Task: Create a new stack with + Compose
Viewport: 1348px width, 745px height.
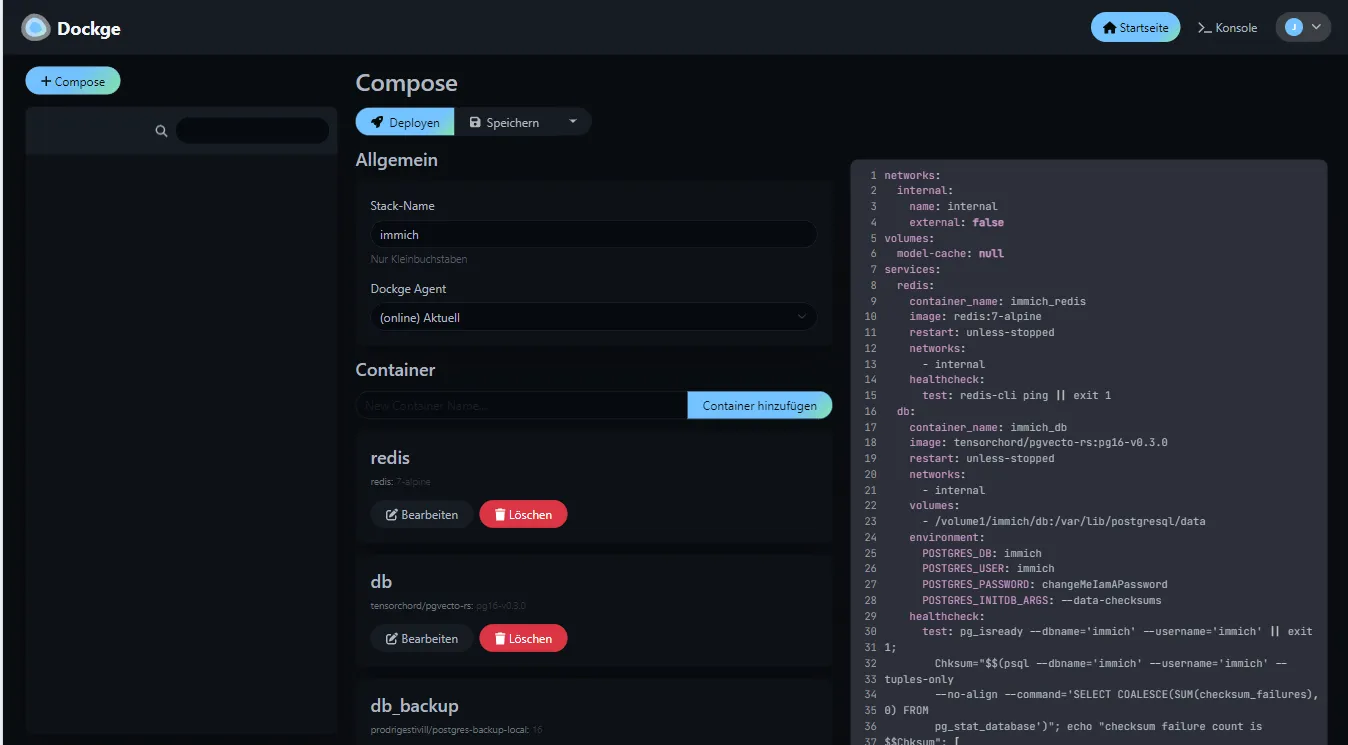Action: [x=73, y=81]
